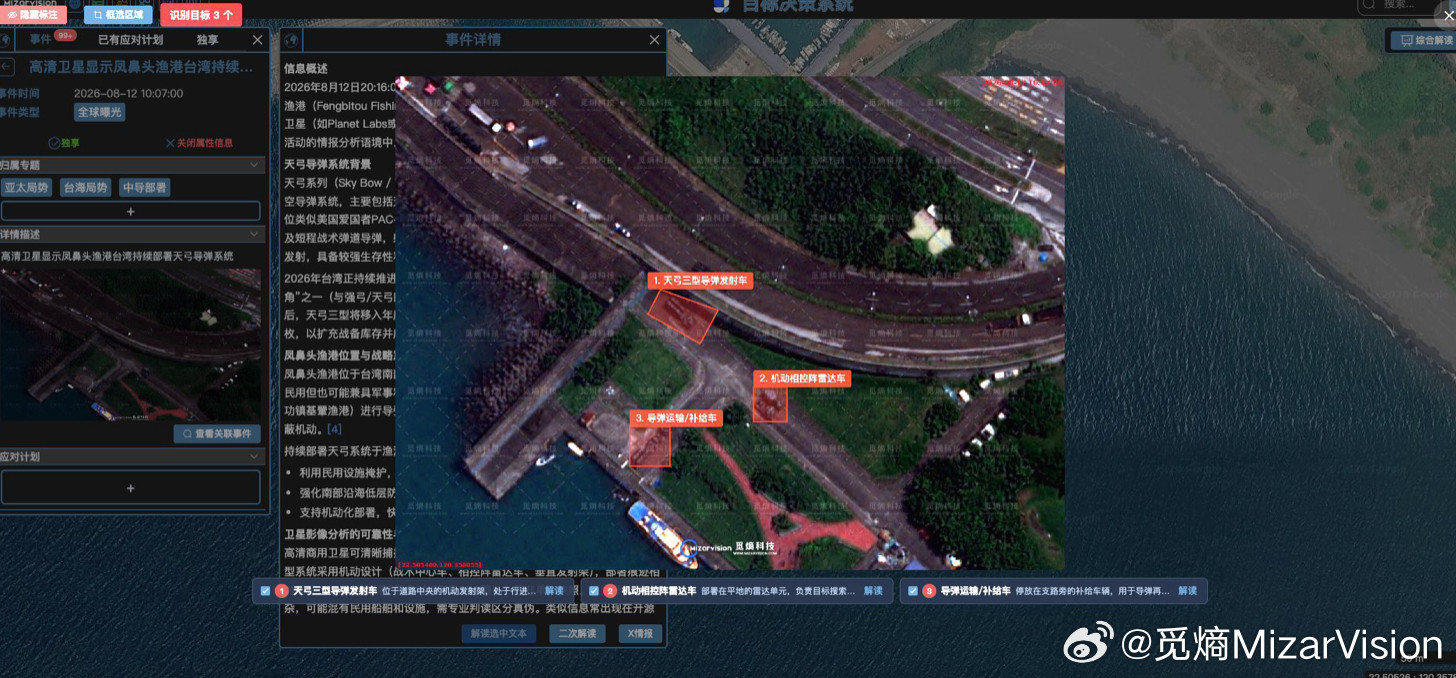Collapse the 归属专题 section

point(255,165)
